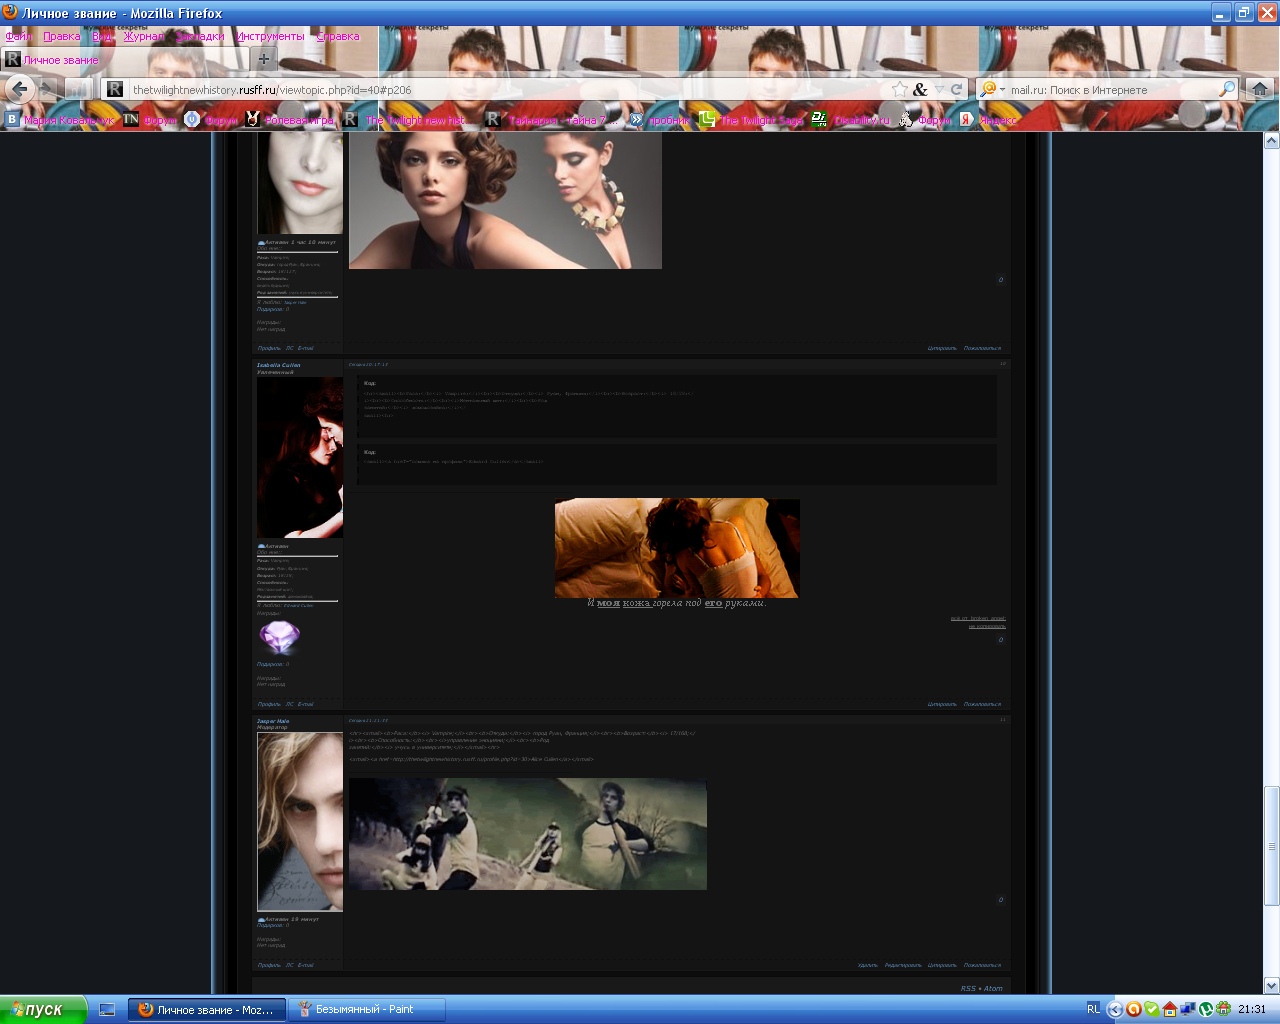Click the 21:31 system clock

click(1251, 1009)
